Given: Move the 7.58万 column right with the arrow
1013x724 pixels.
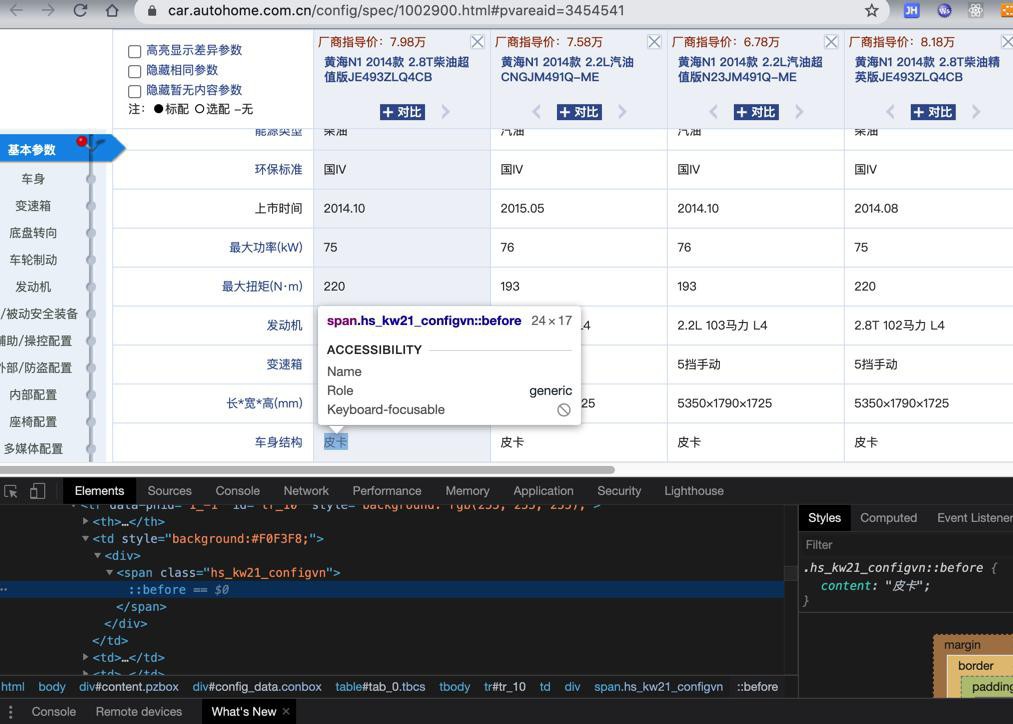Looking at the screenshot, I should 622,112.
